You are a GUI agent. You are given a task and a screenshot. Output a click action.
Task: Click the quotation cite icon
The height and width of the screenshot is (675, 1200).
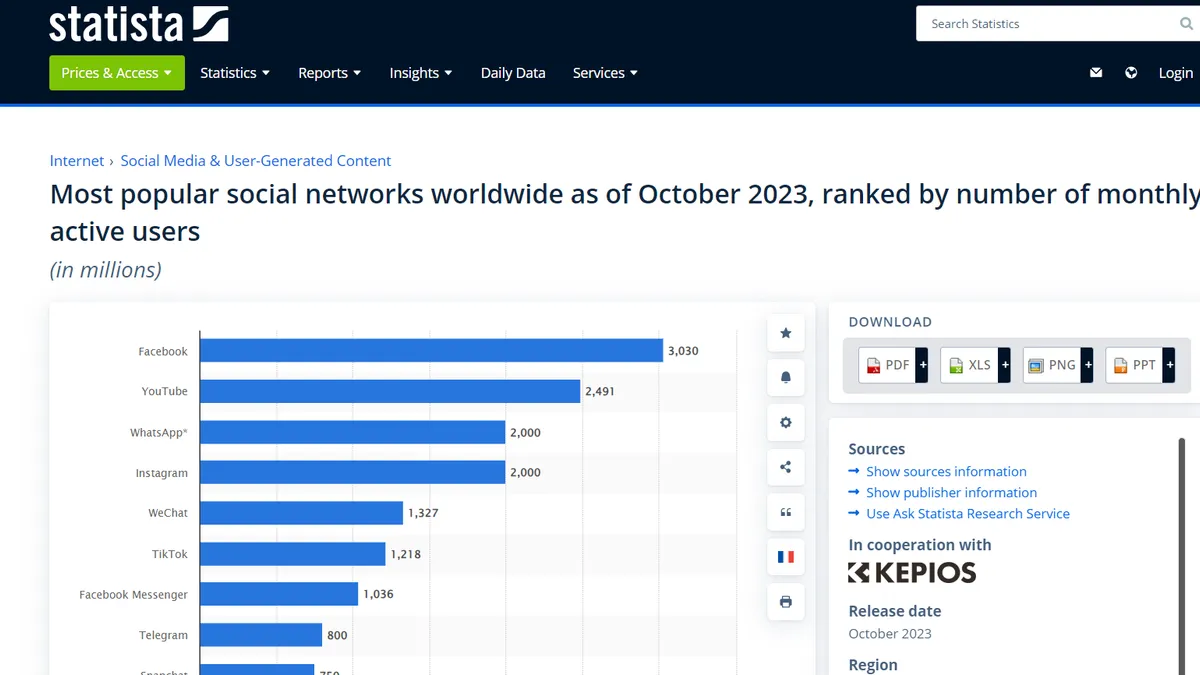pos(786,512)
